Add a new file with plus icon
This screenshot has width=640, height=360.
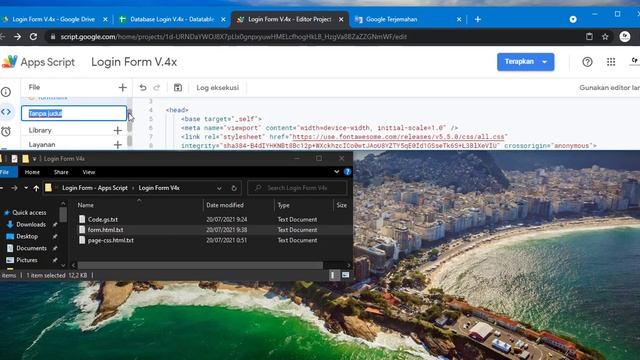point(122,87)
